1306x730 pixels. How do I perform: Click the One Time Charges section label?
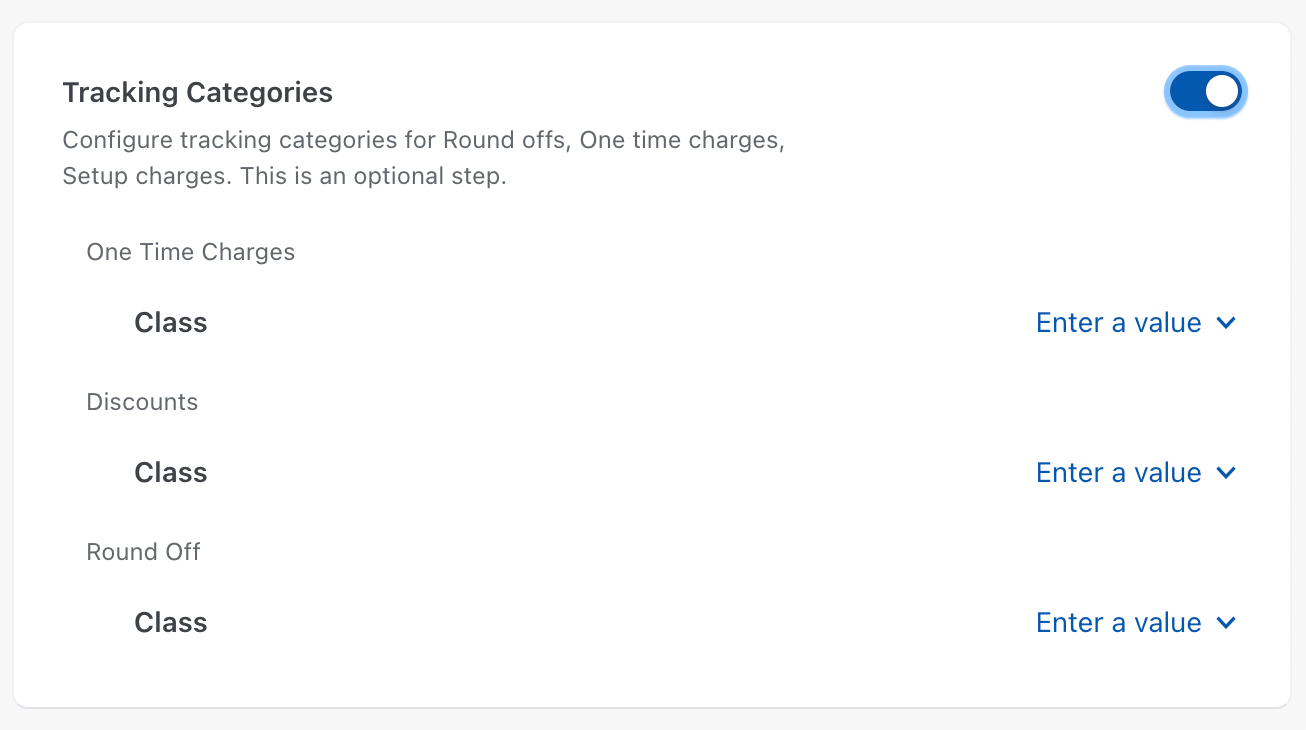[x=191, y=252]
